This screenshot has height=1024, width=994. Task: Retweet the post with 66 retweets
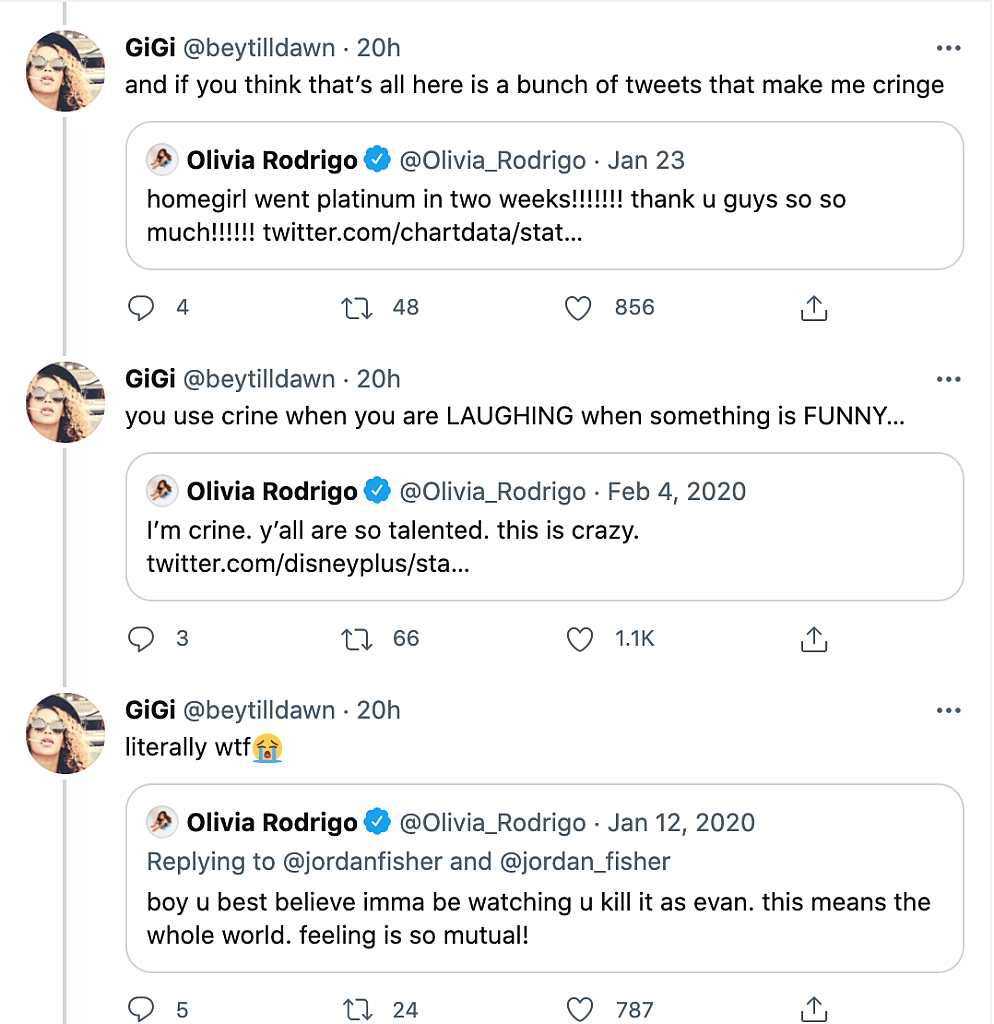(x=357, y=639)
